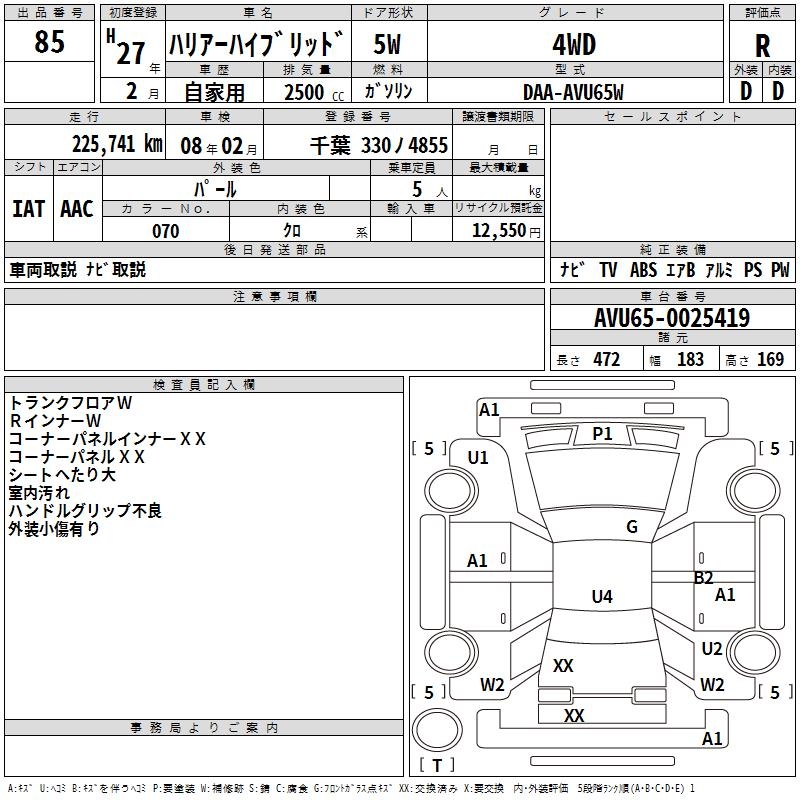Click the P1 mark on the hood diagram

(602, 434)
